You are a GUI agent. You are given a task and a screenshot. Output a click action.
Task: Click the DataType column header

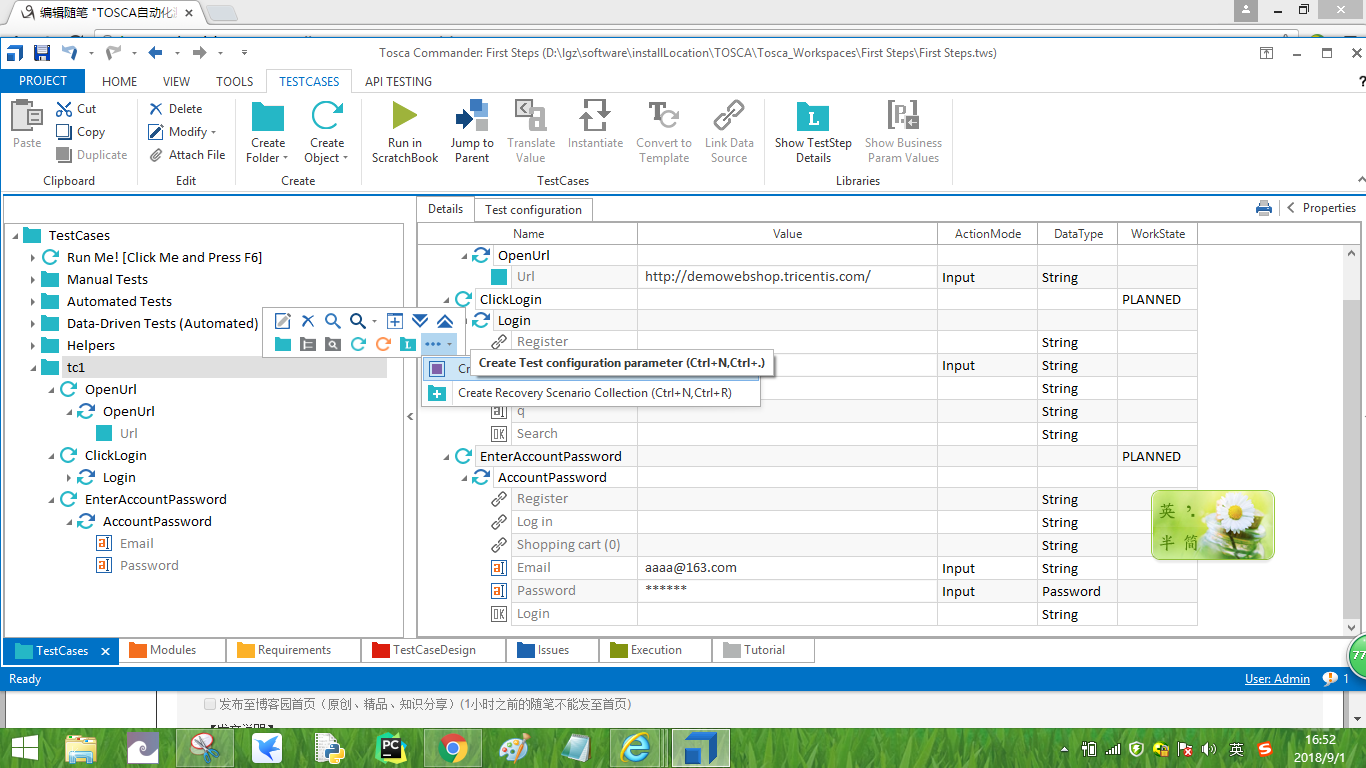click(x=1078, y=234)
